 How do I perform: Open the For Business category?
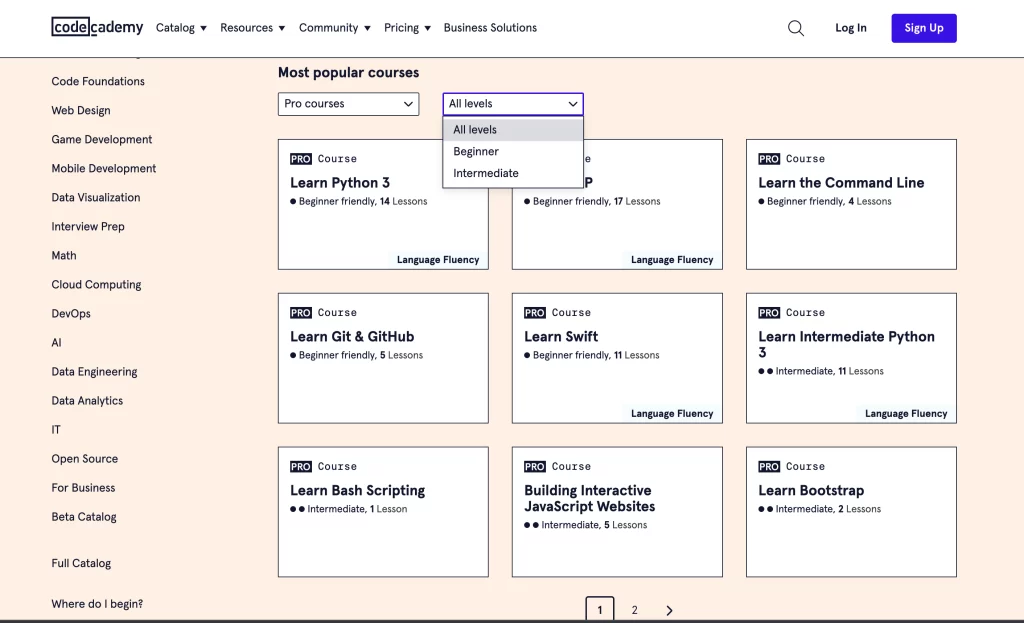pyautogui.click(x=83, y=488)
